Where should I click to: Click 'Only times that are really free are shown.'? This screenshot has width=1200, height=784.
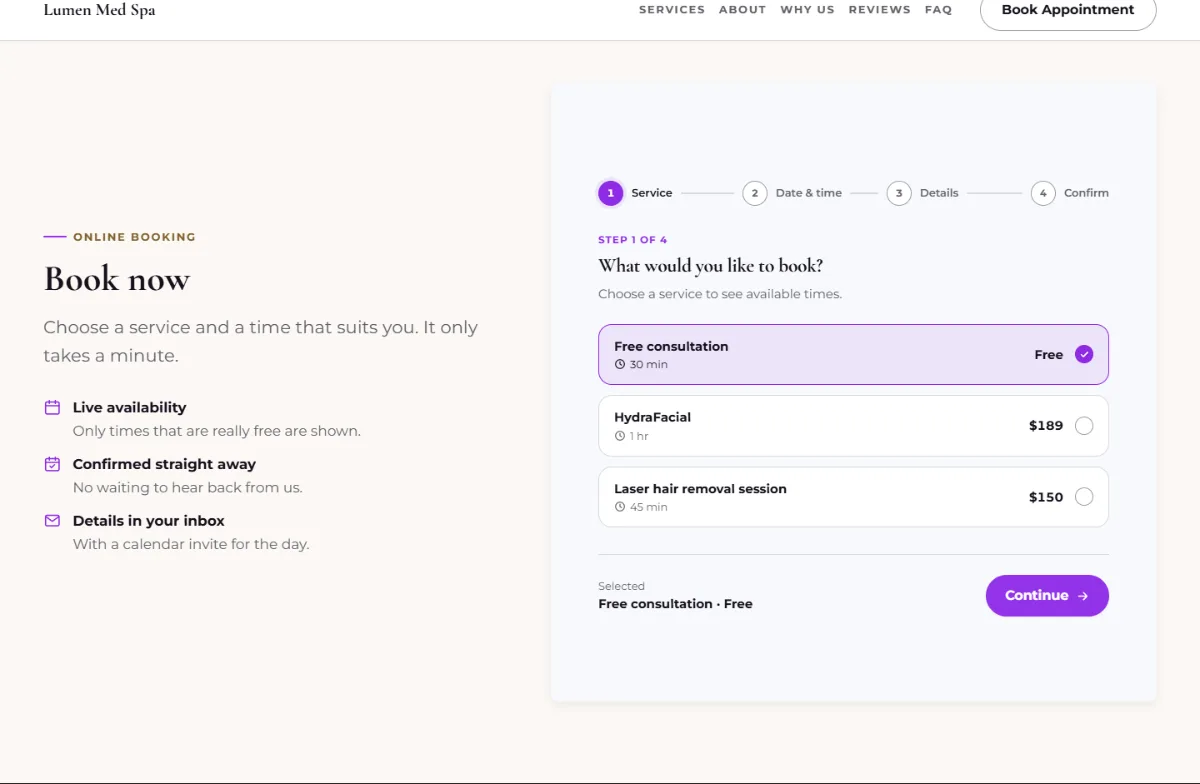(x=217, y=431)
